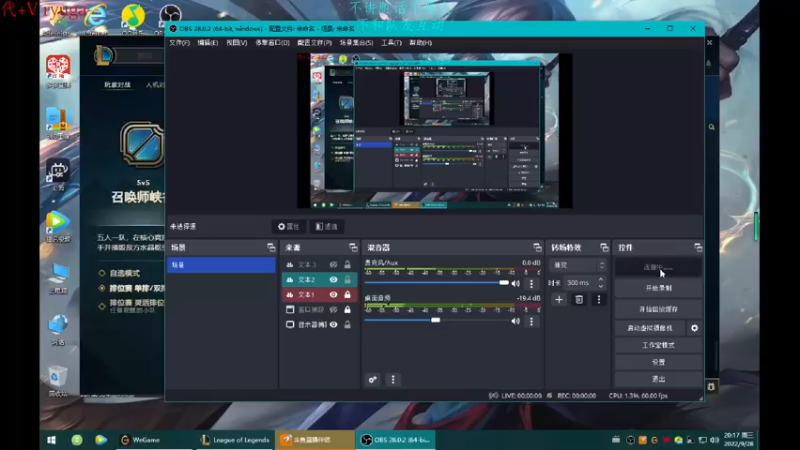This screenshot has width=800, height=450.
Task: Unlock the window capture source
Action: pyautogui.click(x=347, y=309)
